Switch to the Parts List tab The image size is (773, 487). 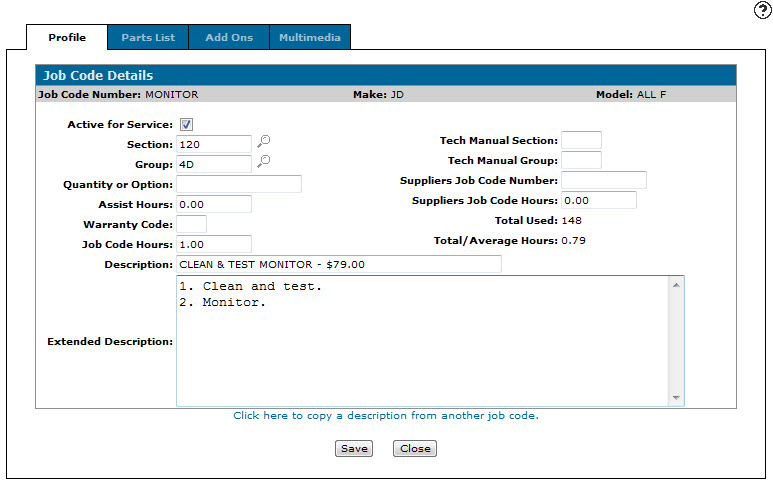[x=148, y=38]
